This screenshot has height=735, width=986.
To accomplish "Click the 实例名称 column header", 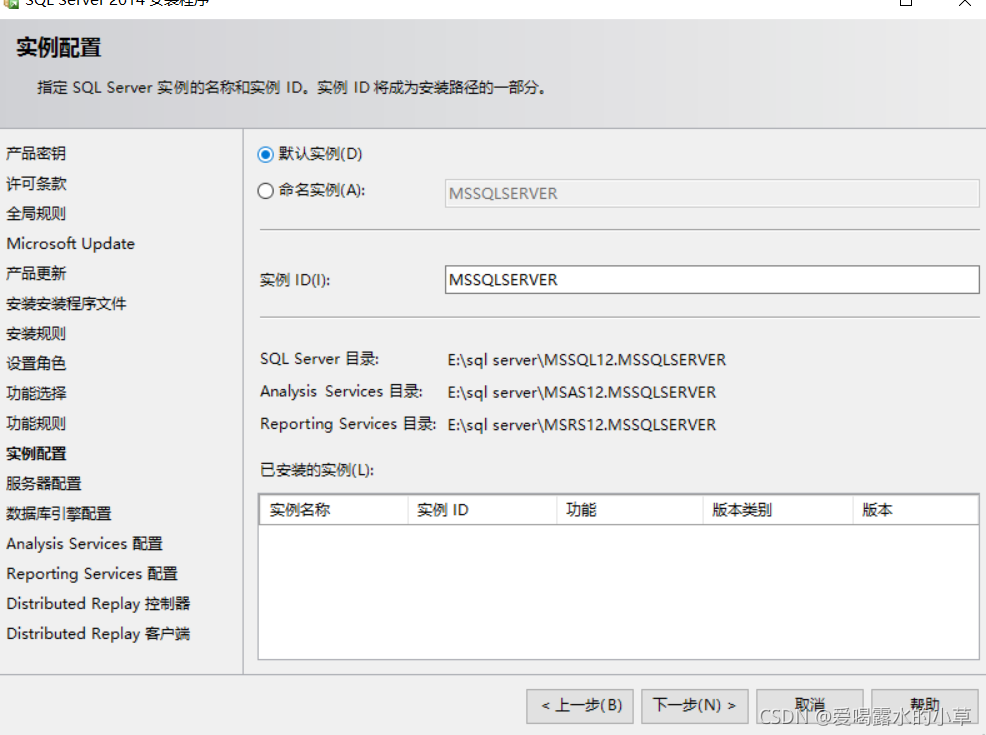I will point(333,510).
